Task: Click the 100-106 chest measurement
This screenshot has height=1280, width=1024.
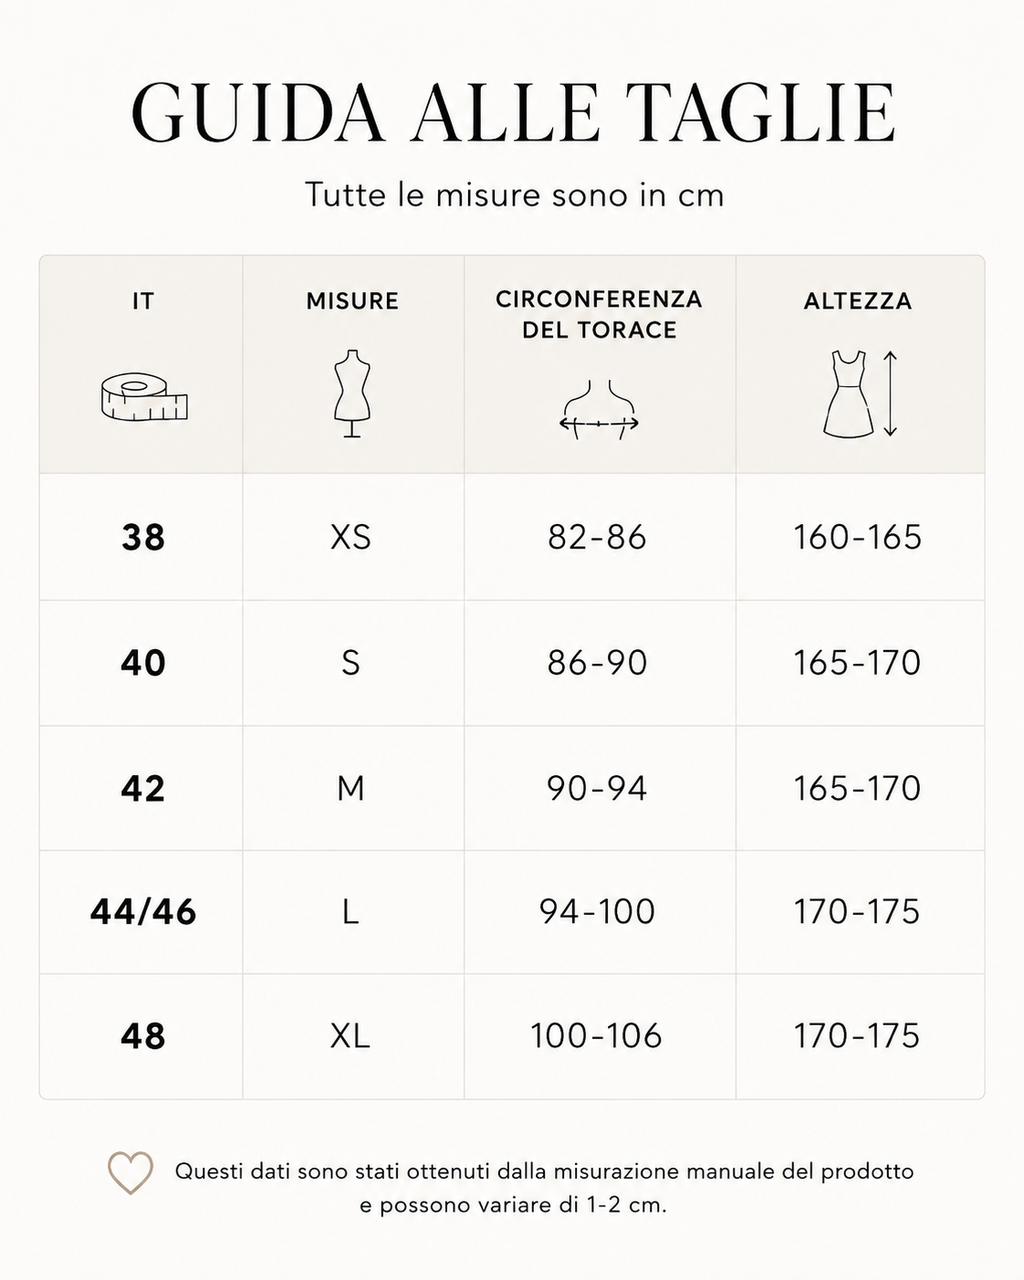Action: 597,1036
